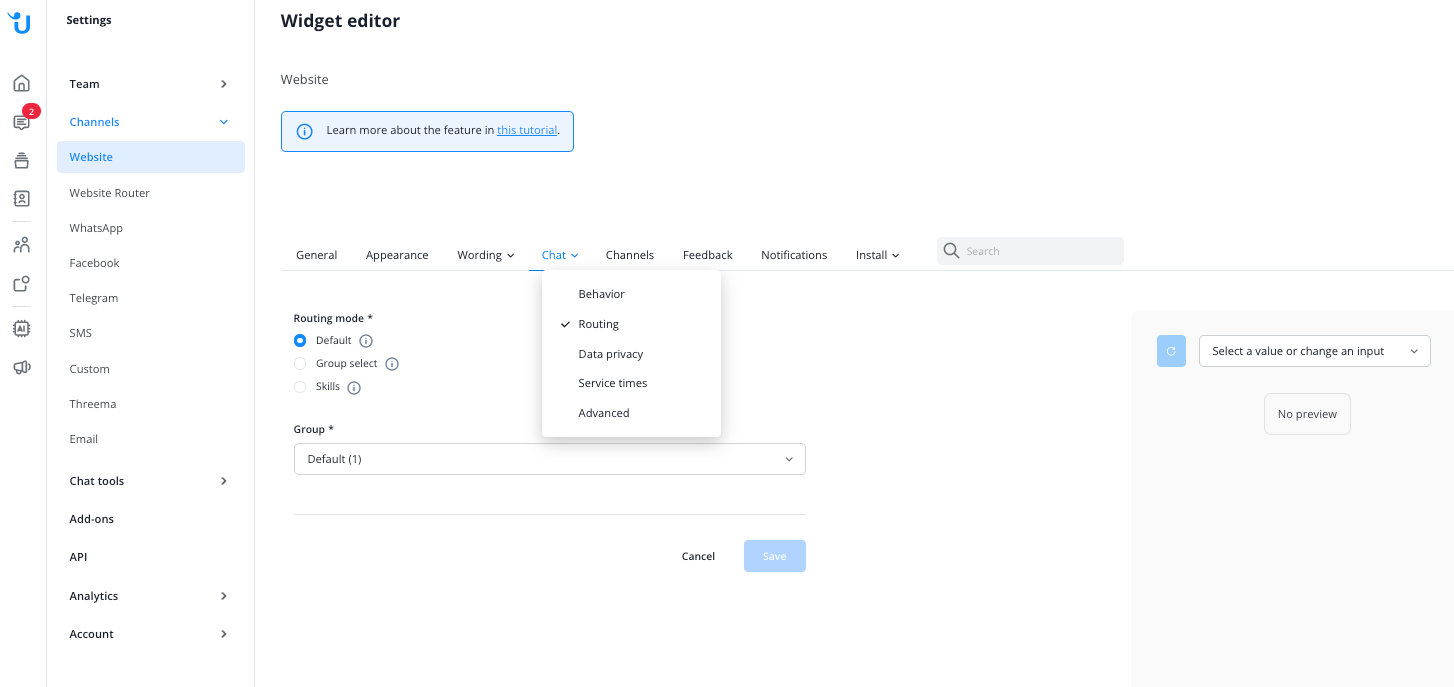This screenshot has height=687, width=1454.
Task: Select the Default routing mode radio
Action: (x=300, y=341)
